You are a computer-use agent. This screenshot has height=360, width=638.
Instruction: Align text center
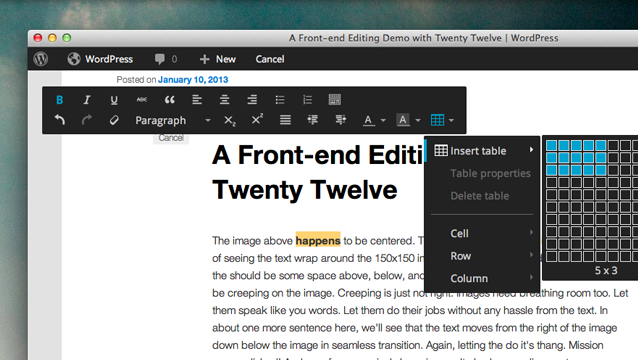[x=224, y=100]
